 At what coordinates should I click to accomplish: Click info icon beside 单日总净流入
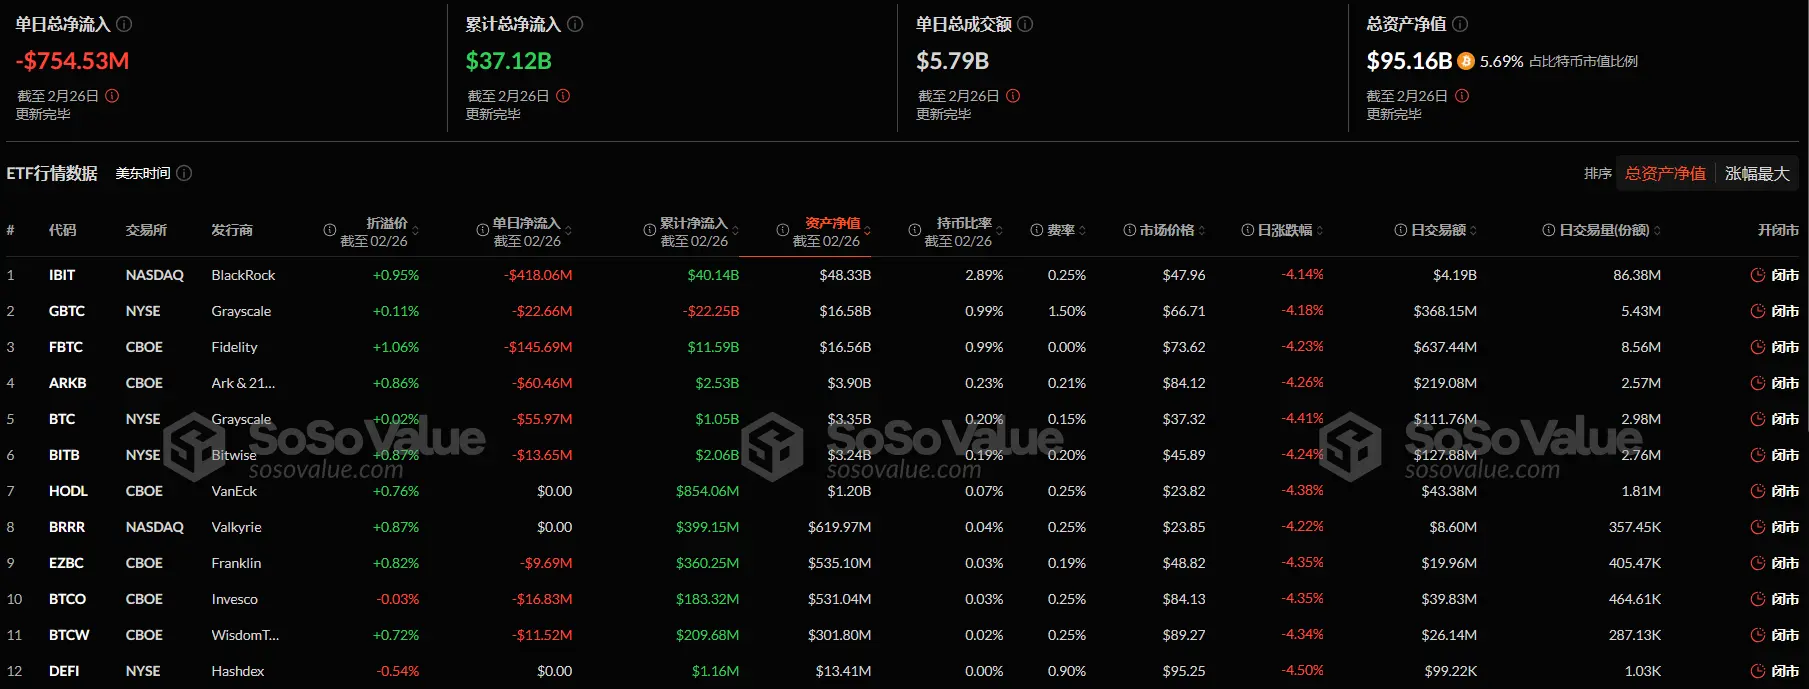pos(124,24)
